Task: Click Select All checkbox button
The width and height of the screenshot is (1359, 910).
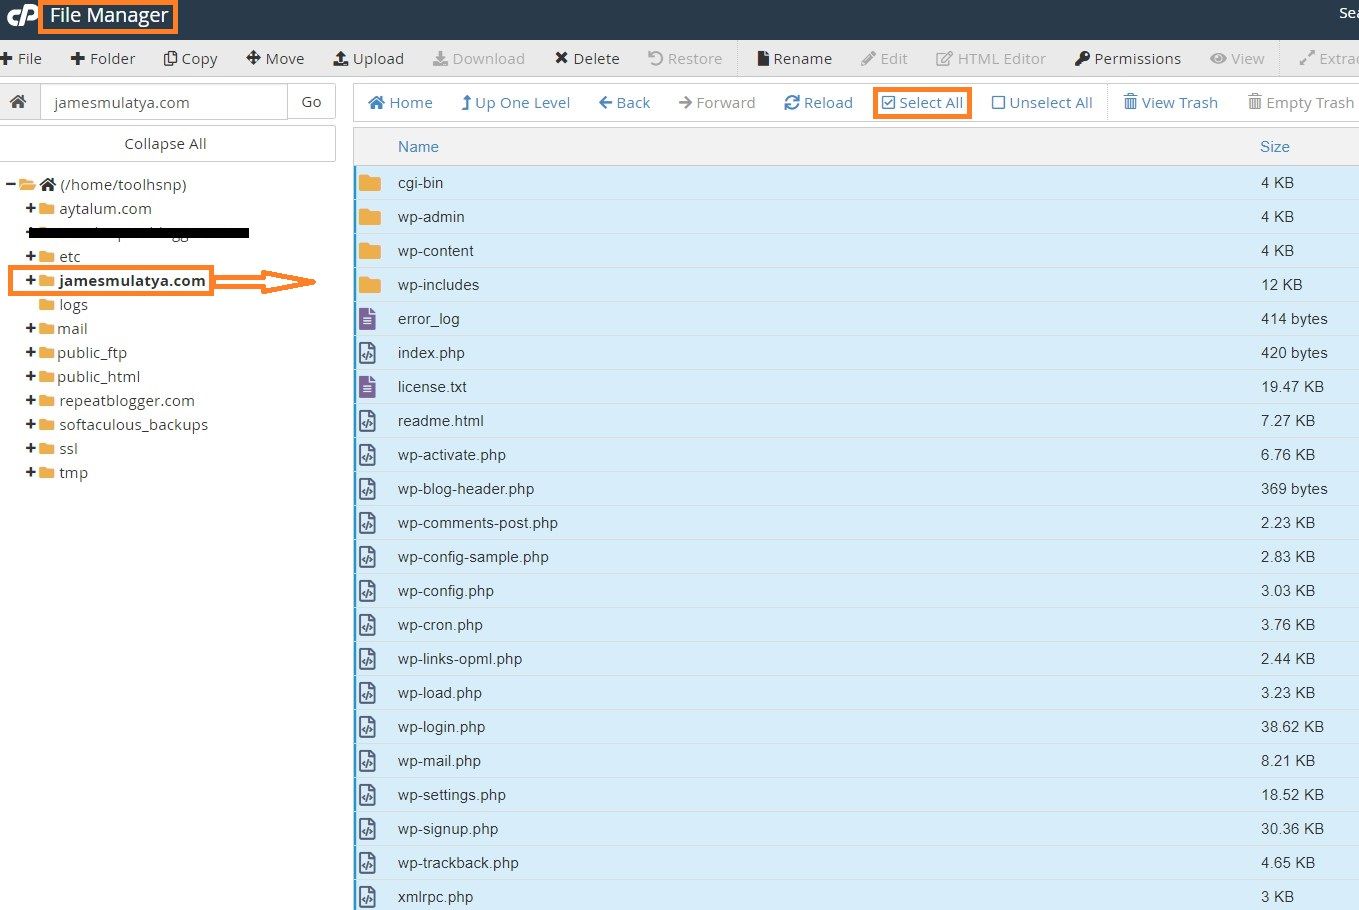Action: pyautogui.click(x=922, y=103)
